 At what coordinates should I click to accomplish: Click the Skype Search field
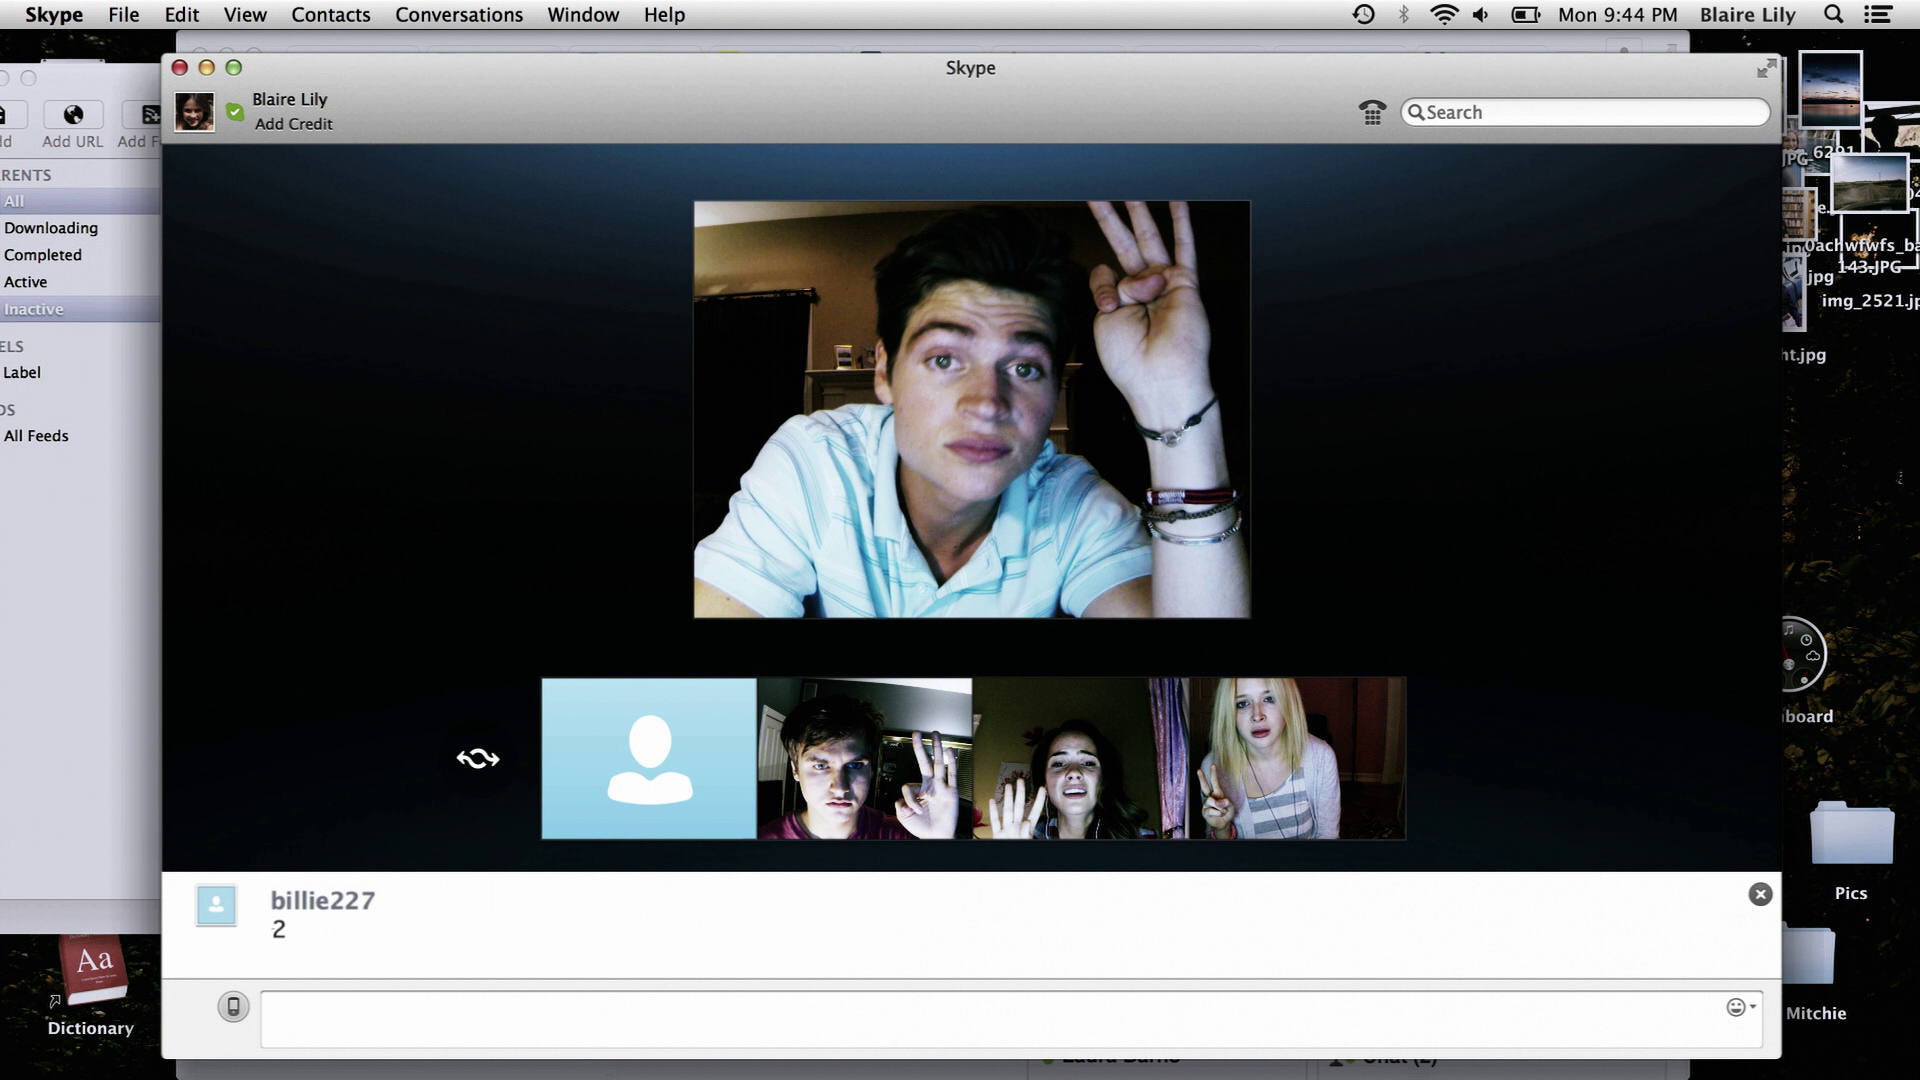tap(1585, 112)
